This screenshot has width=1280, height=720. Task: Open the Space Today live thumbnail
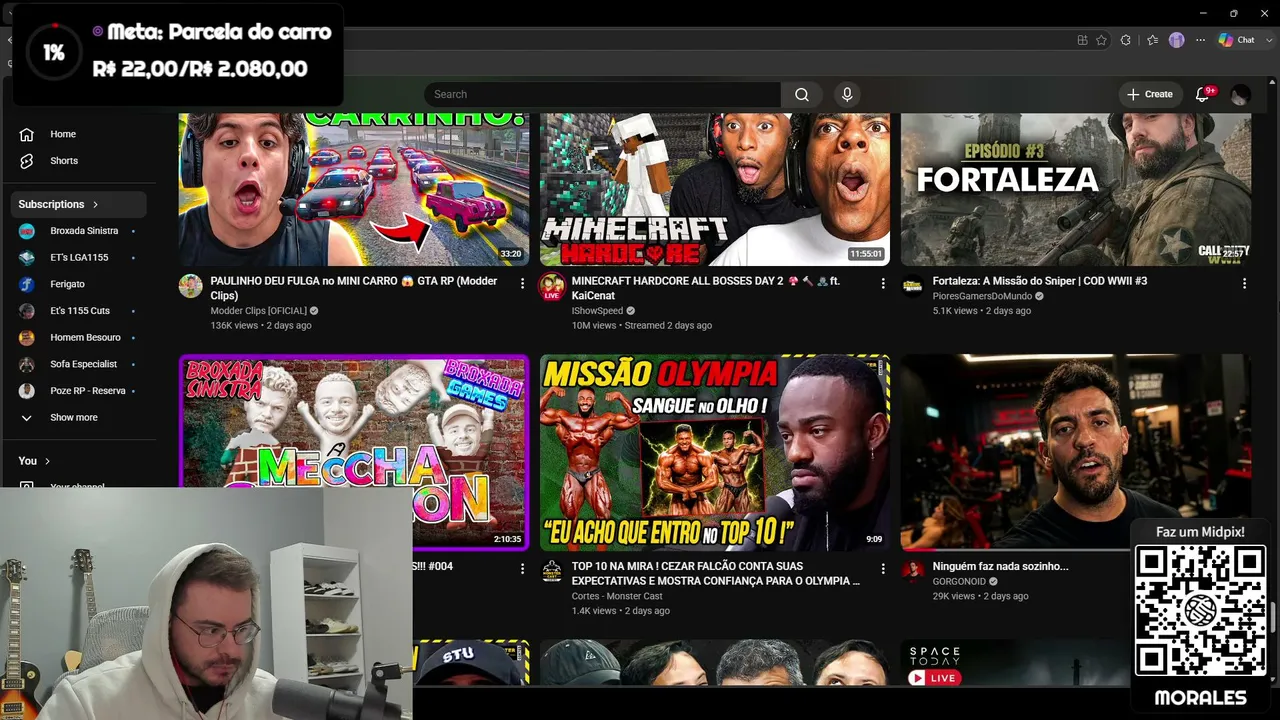(1015, 662)
